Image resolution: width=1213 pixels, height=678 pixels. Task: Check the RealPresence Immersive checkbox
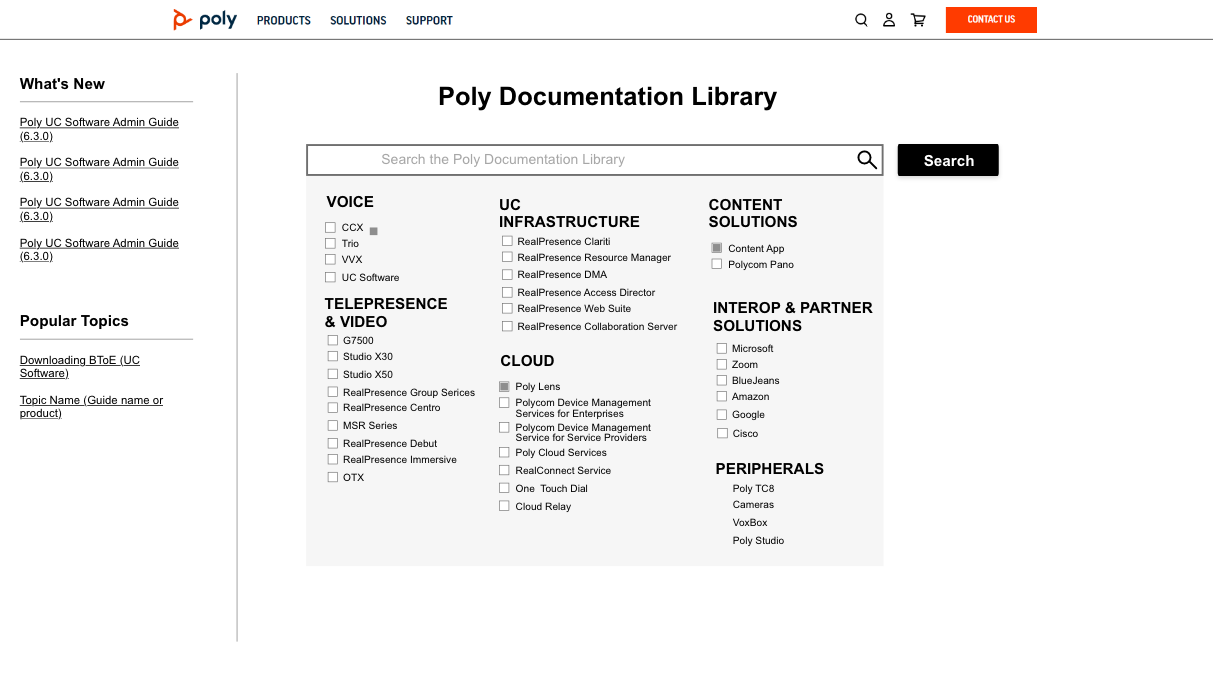point(333,459)
